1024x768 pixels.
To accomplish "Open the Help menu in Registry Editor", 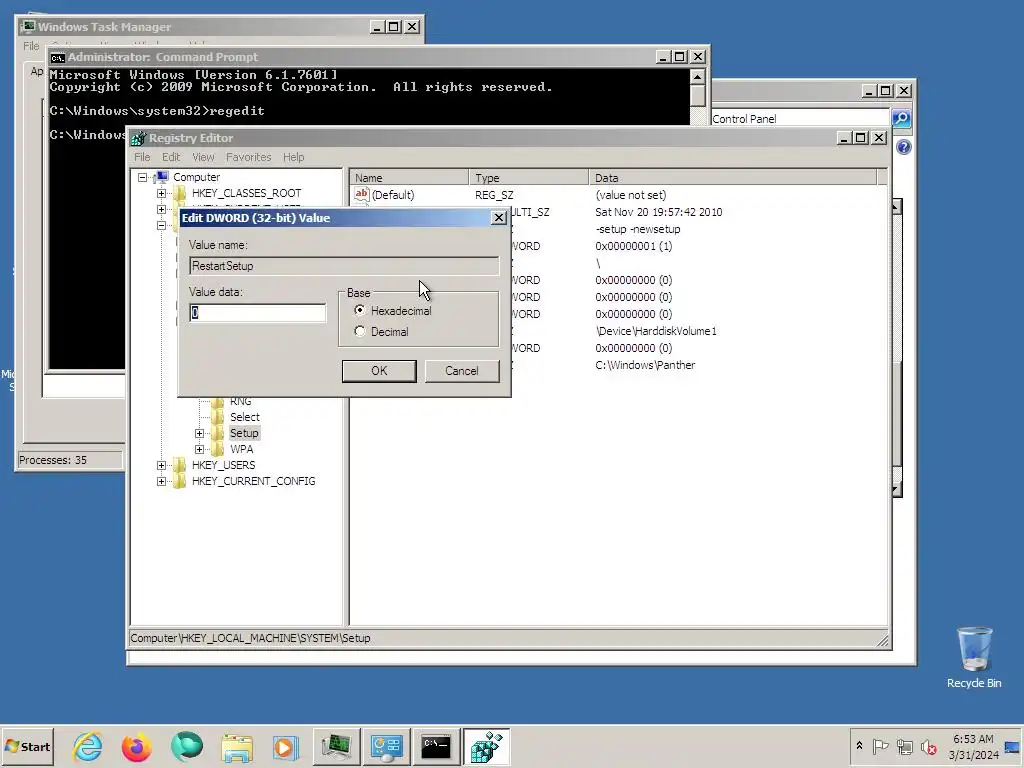I will pos(293,157).
